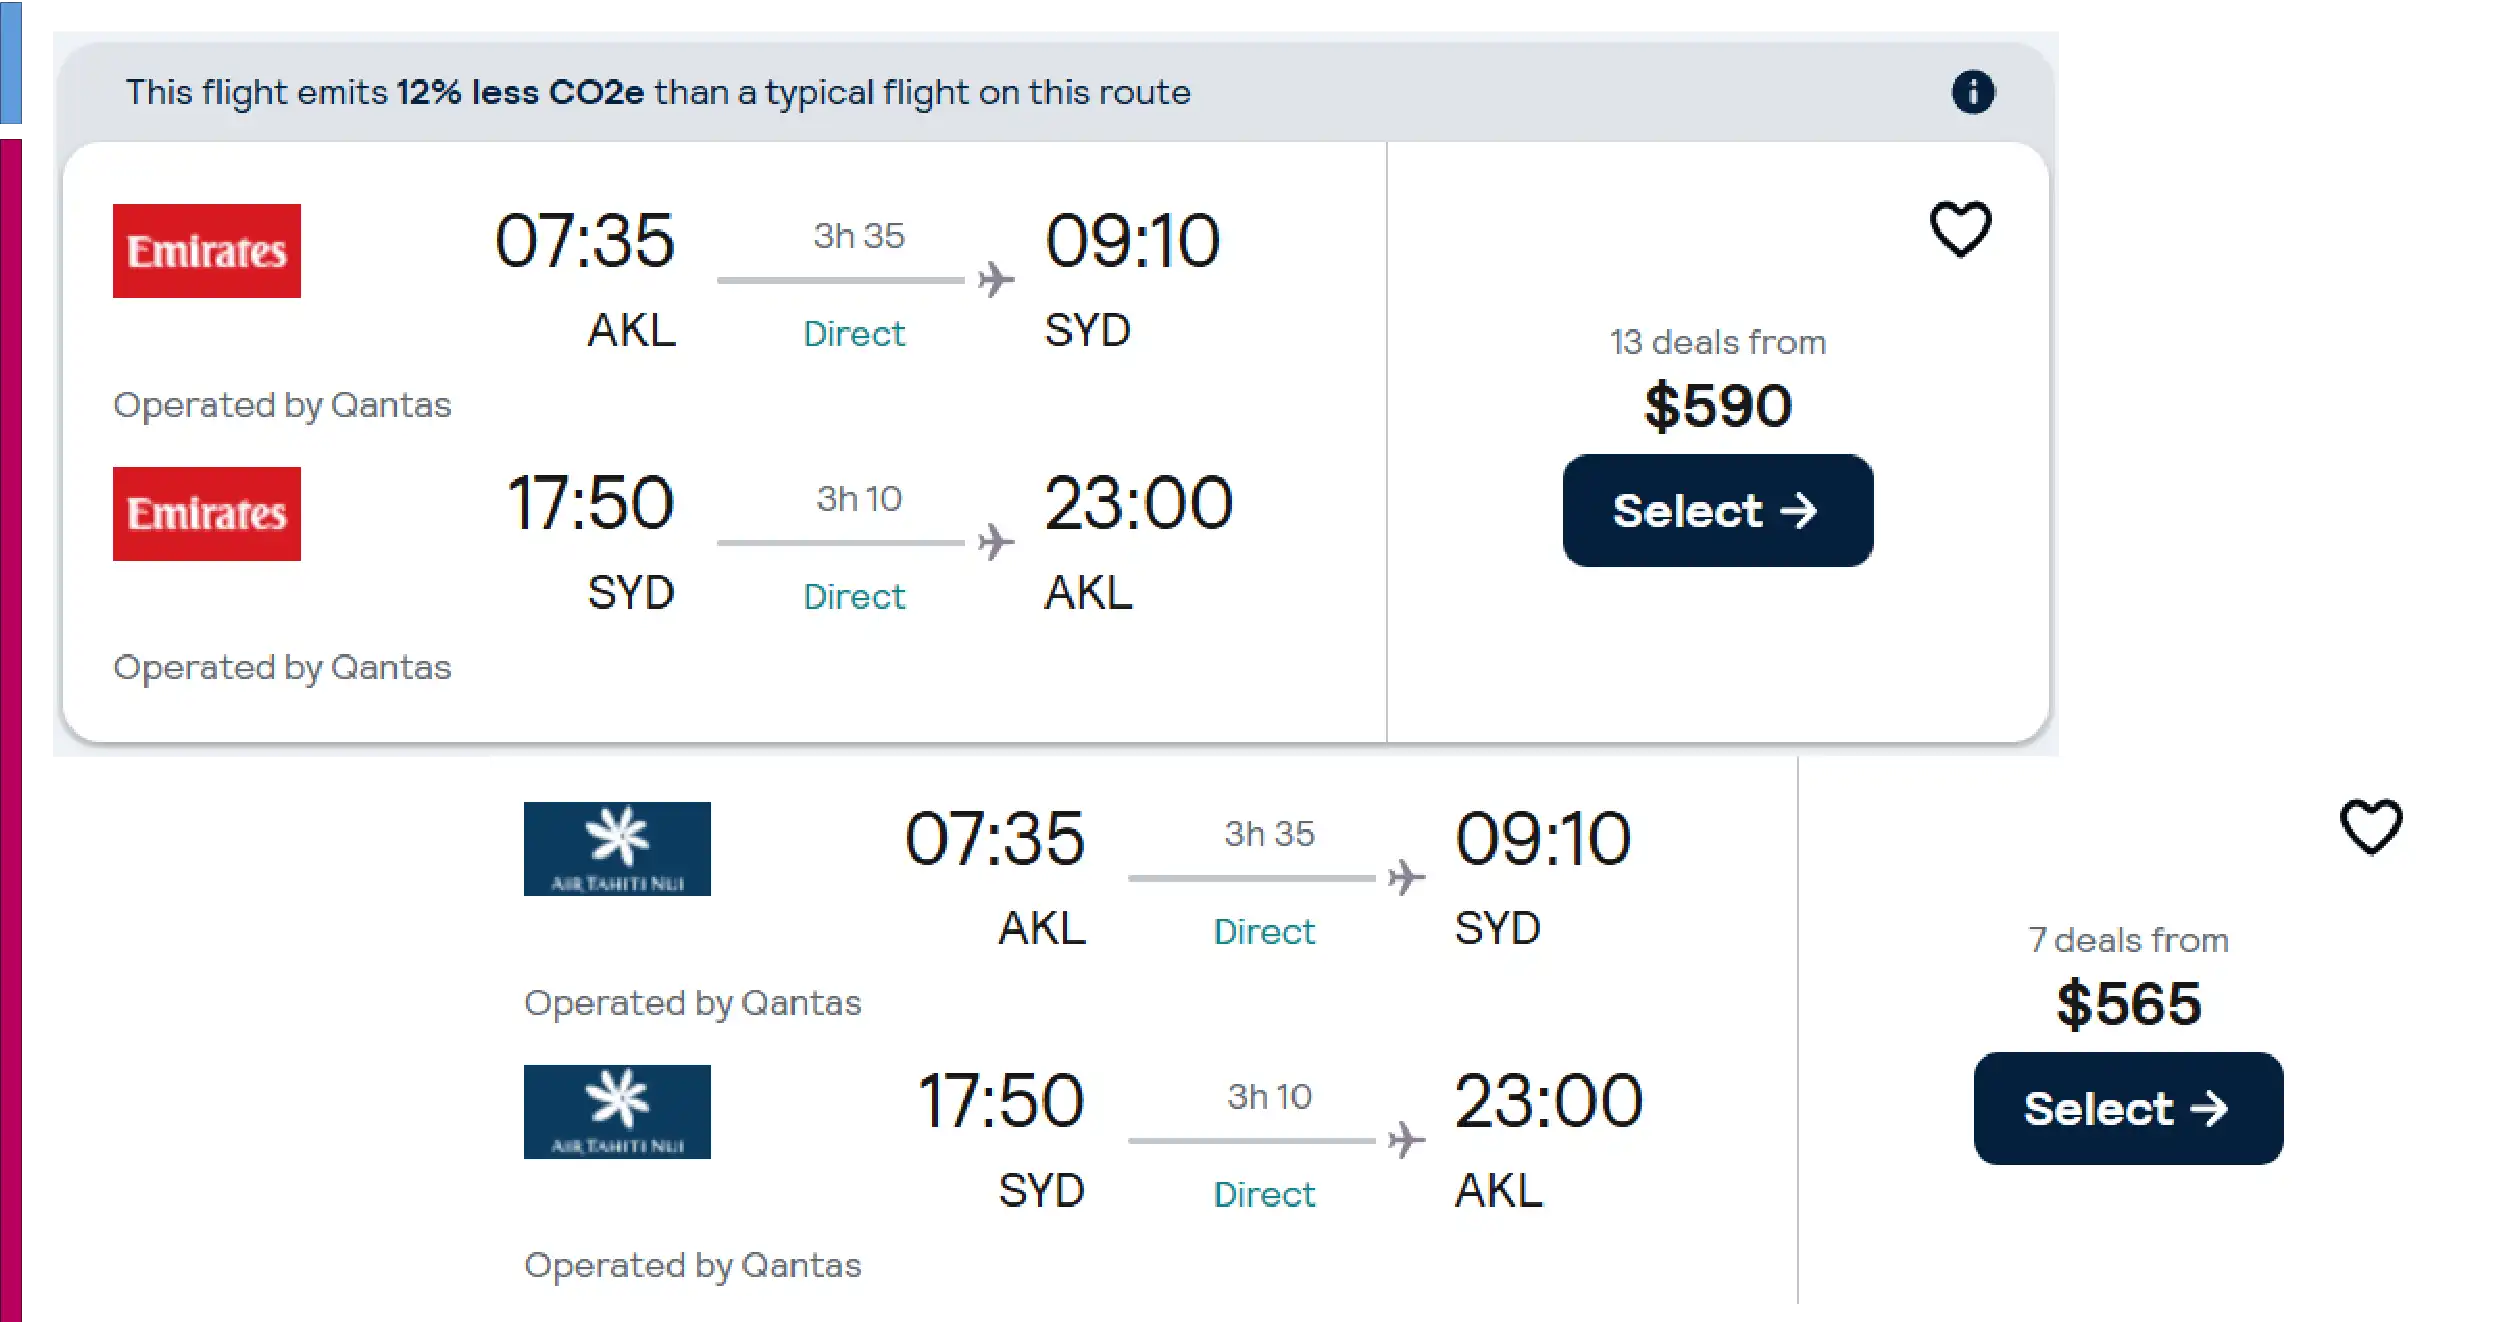Click Emirates logo on return SYD flight
2507x1322 pixels.
click(207, 514)
